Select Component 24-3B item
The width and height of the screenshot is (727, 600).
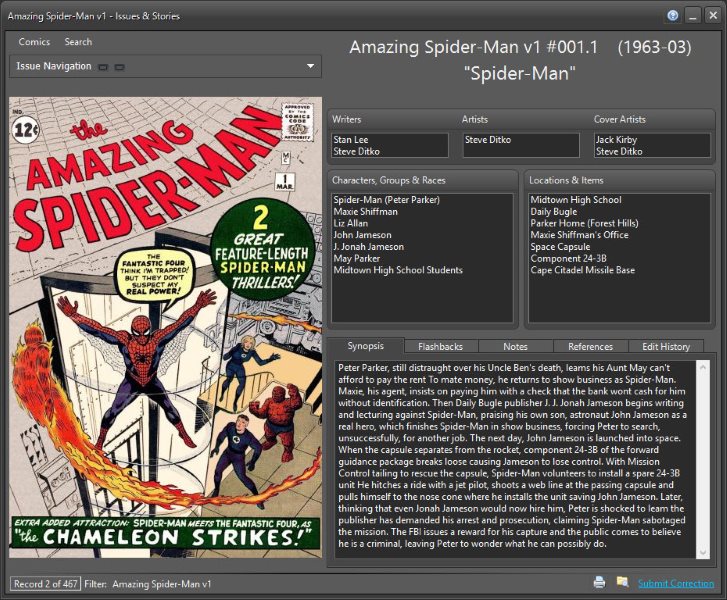click(x=568, y=258)
